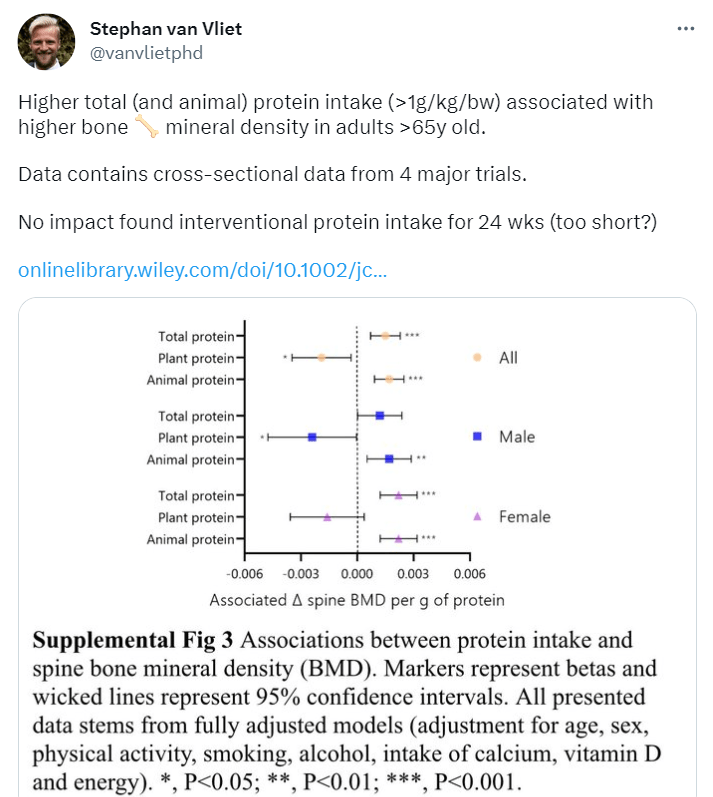Click the purple Female Plant protein data point

point(327,517)
